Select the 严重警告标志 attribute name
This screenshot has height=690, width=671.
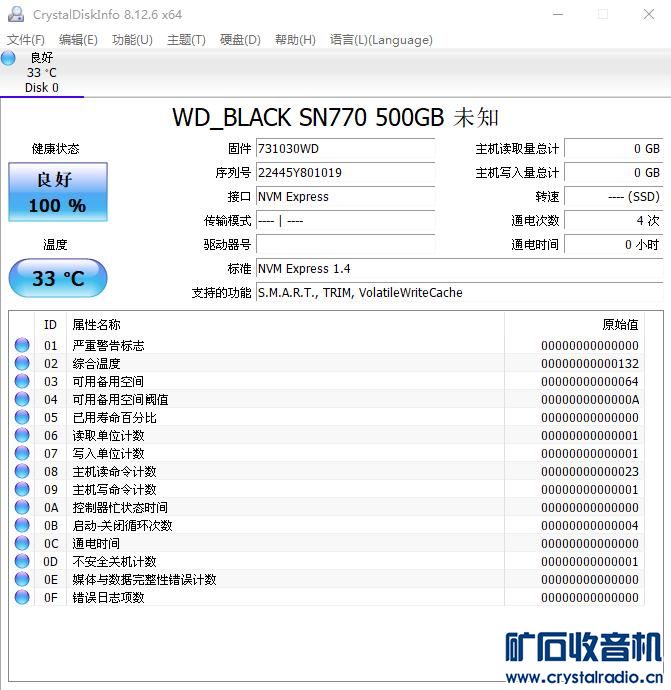pos(108,345)
